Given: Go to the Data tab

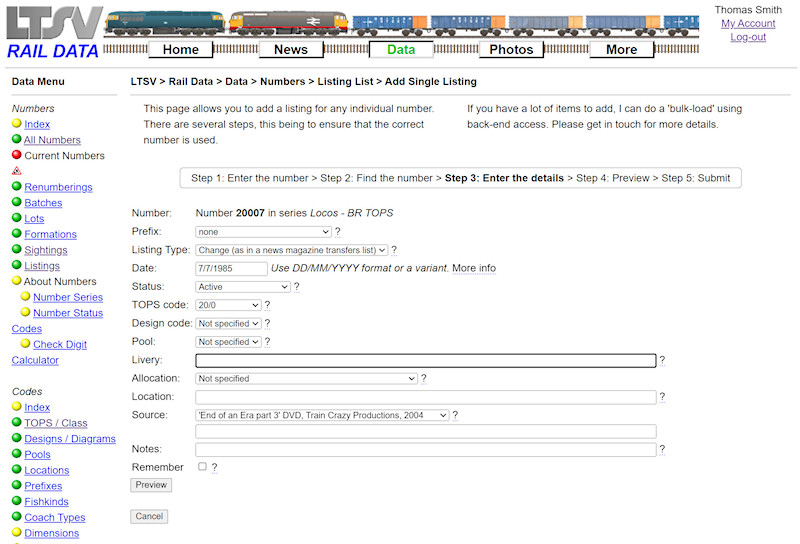Looking at the screenshot, I should (401, 50).
